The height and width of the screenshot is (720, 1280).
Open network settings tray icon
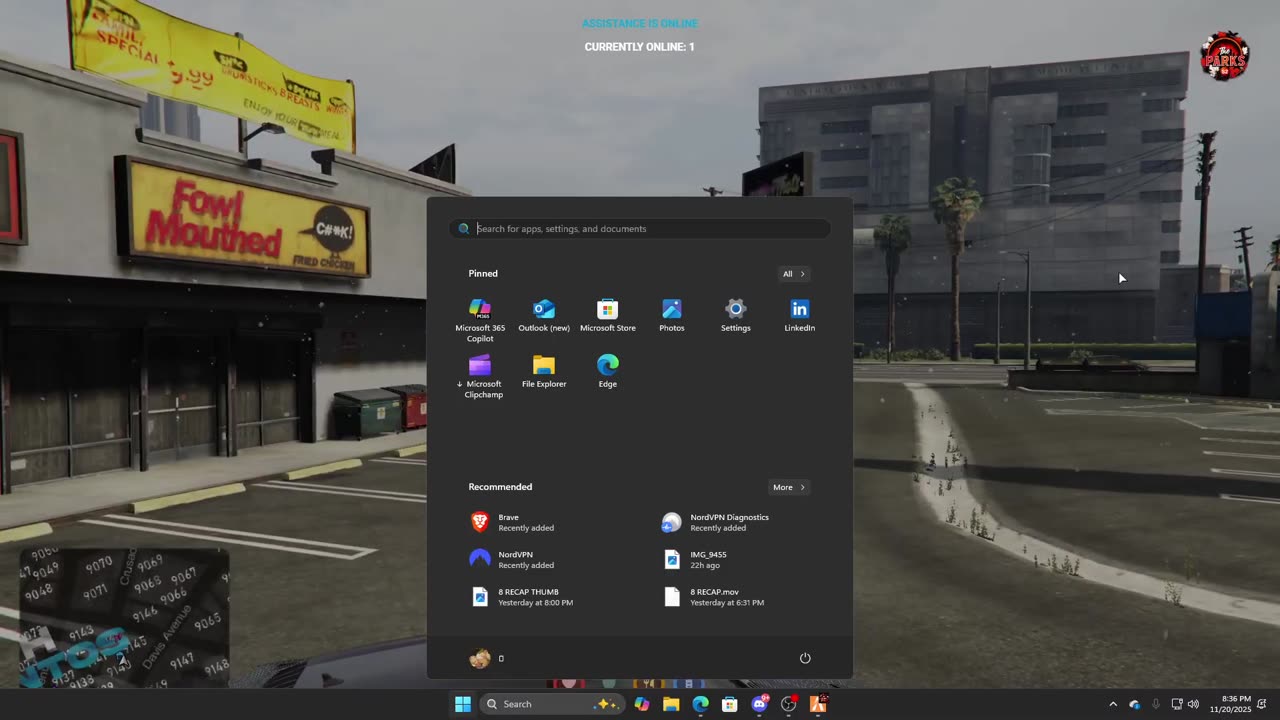click(x=1177, y=704)
